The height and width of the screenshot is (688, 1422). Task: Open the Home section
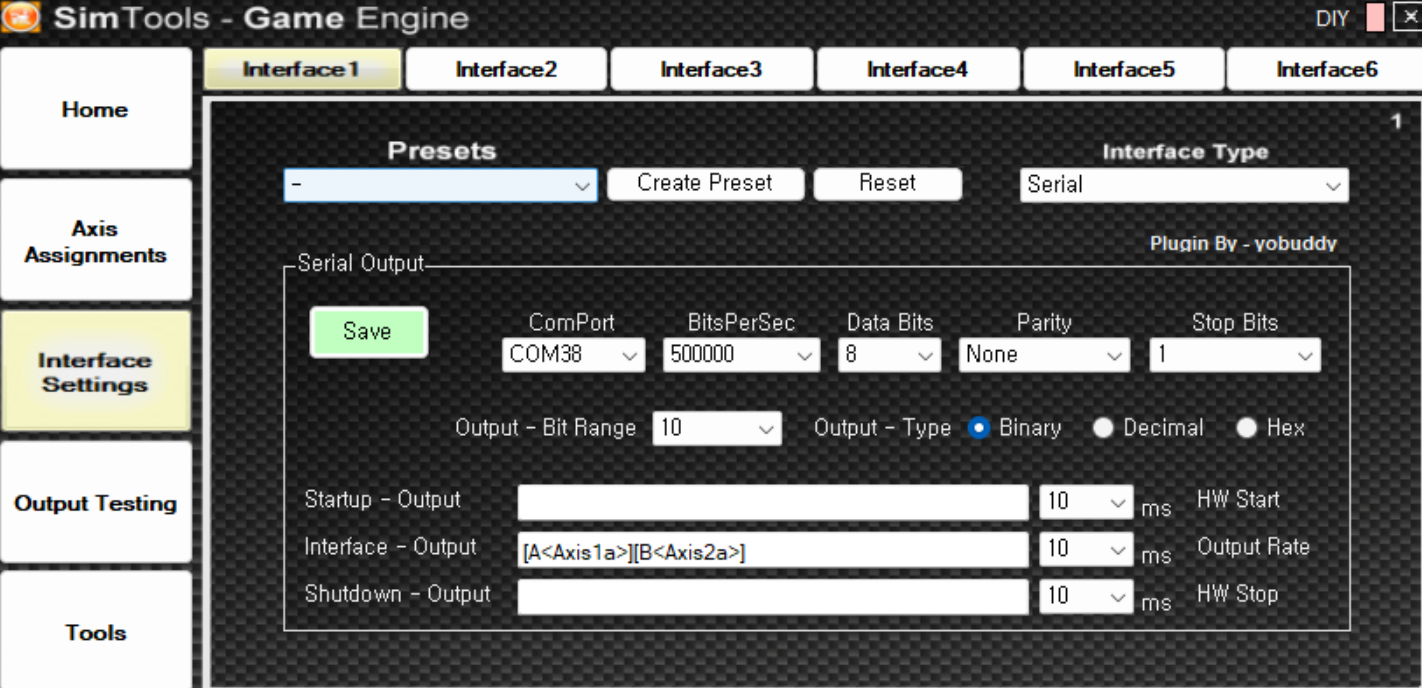(x=95, y=109)
